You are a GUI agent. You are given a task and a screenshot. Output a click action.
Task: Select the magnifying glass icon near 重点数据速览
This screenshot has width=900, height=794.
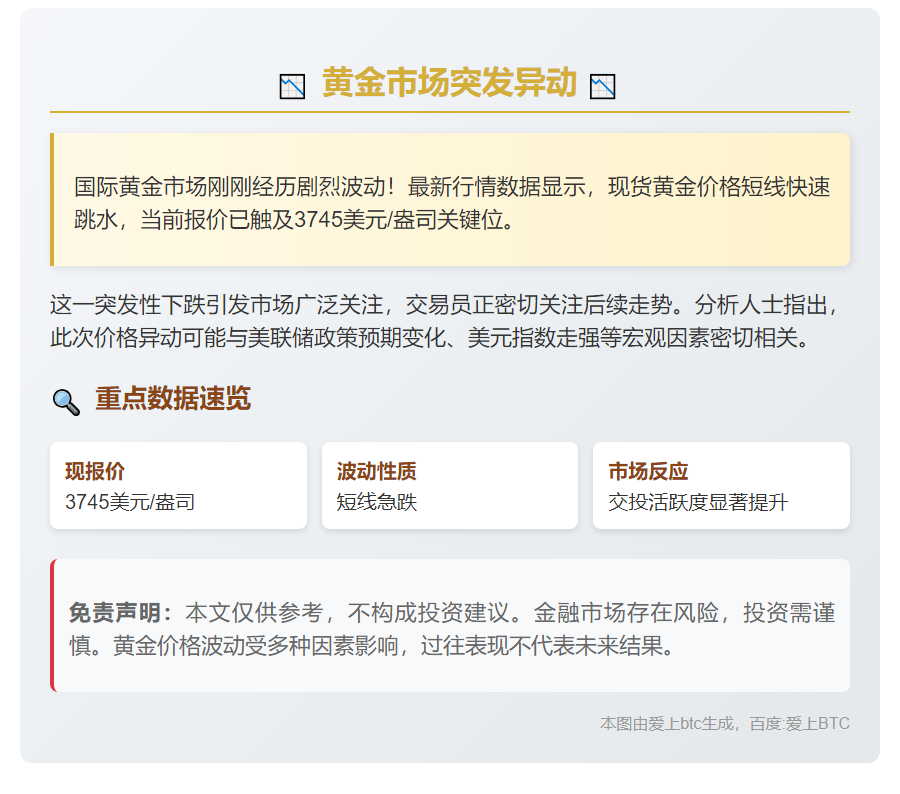pyautogui.click(x=65, y=398)
